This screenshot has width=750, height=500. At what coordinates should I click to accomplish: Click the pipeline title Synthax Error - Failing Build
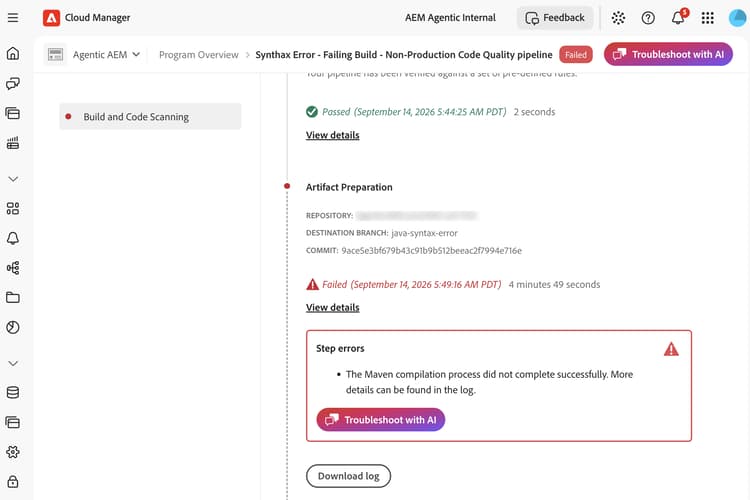coord(404,55)
